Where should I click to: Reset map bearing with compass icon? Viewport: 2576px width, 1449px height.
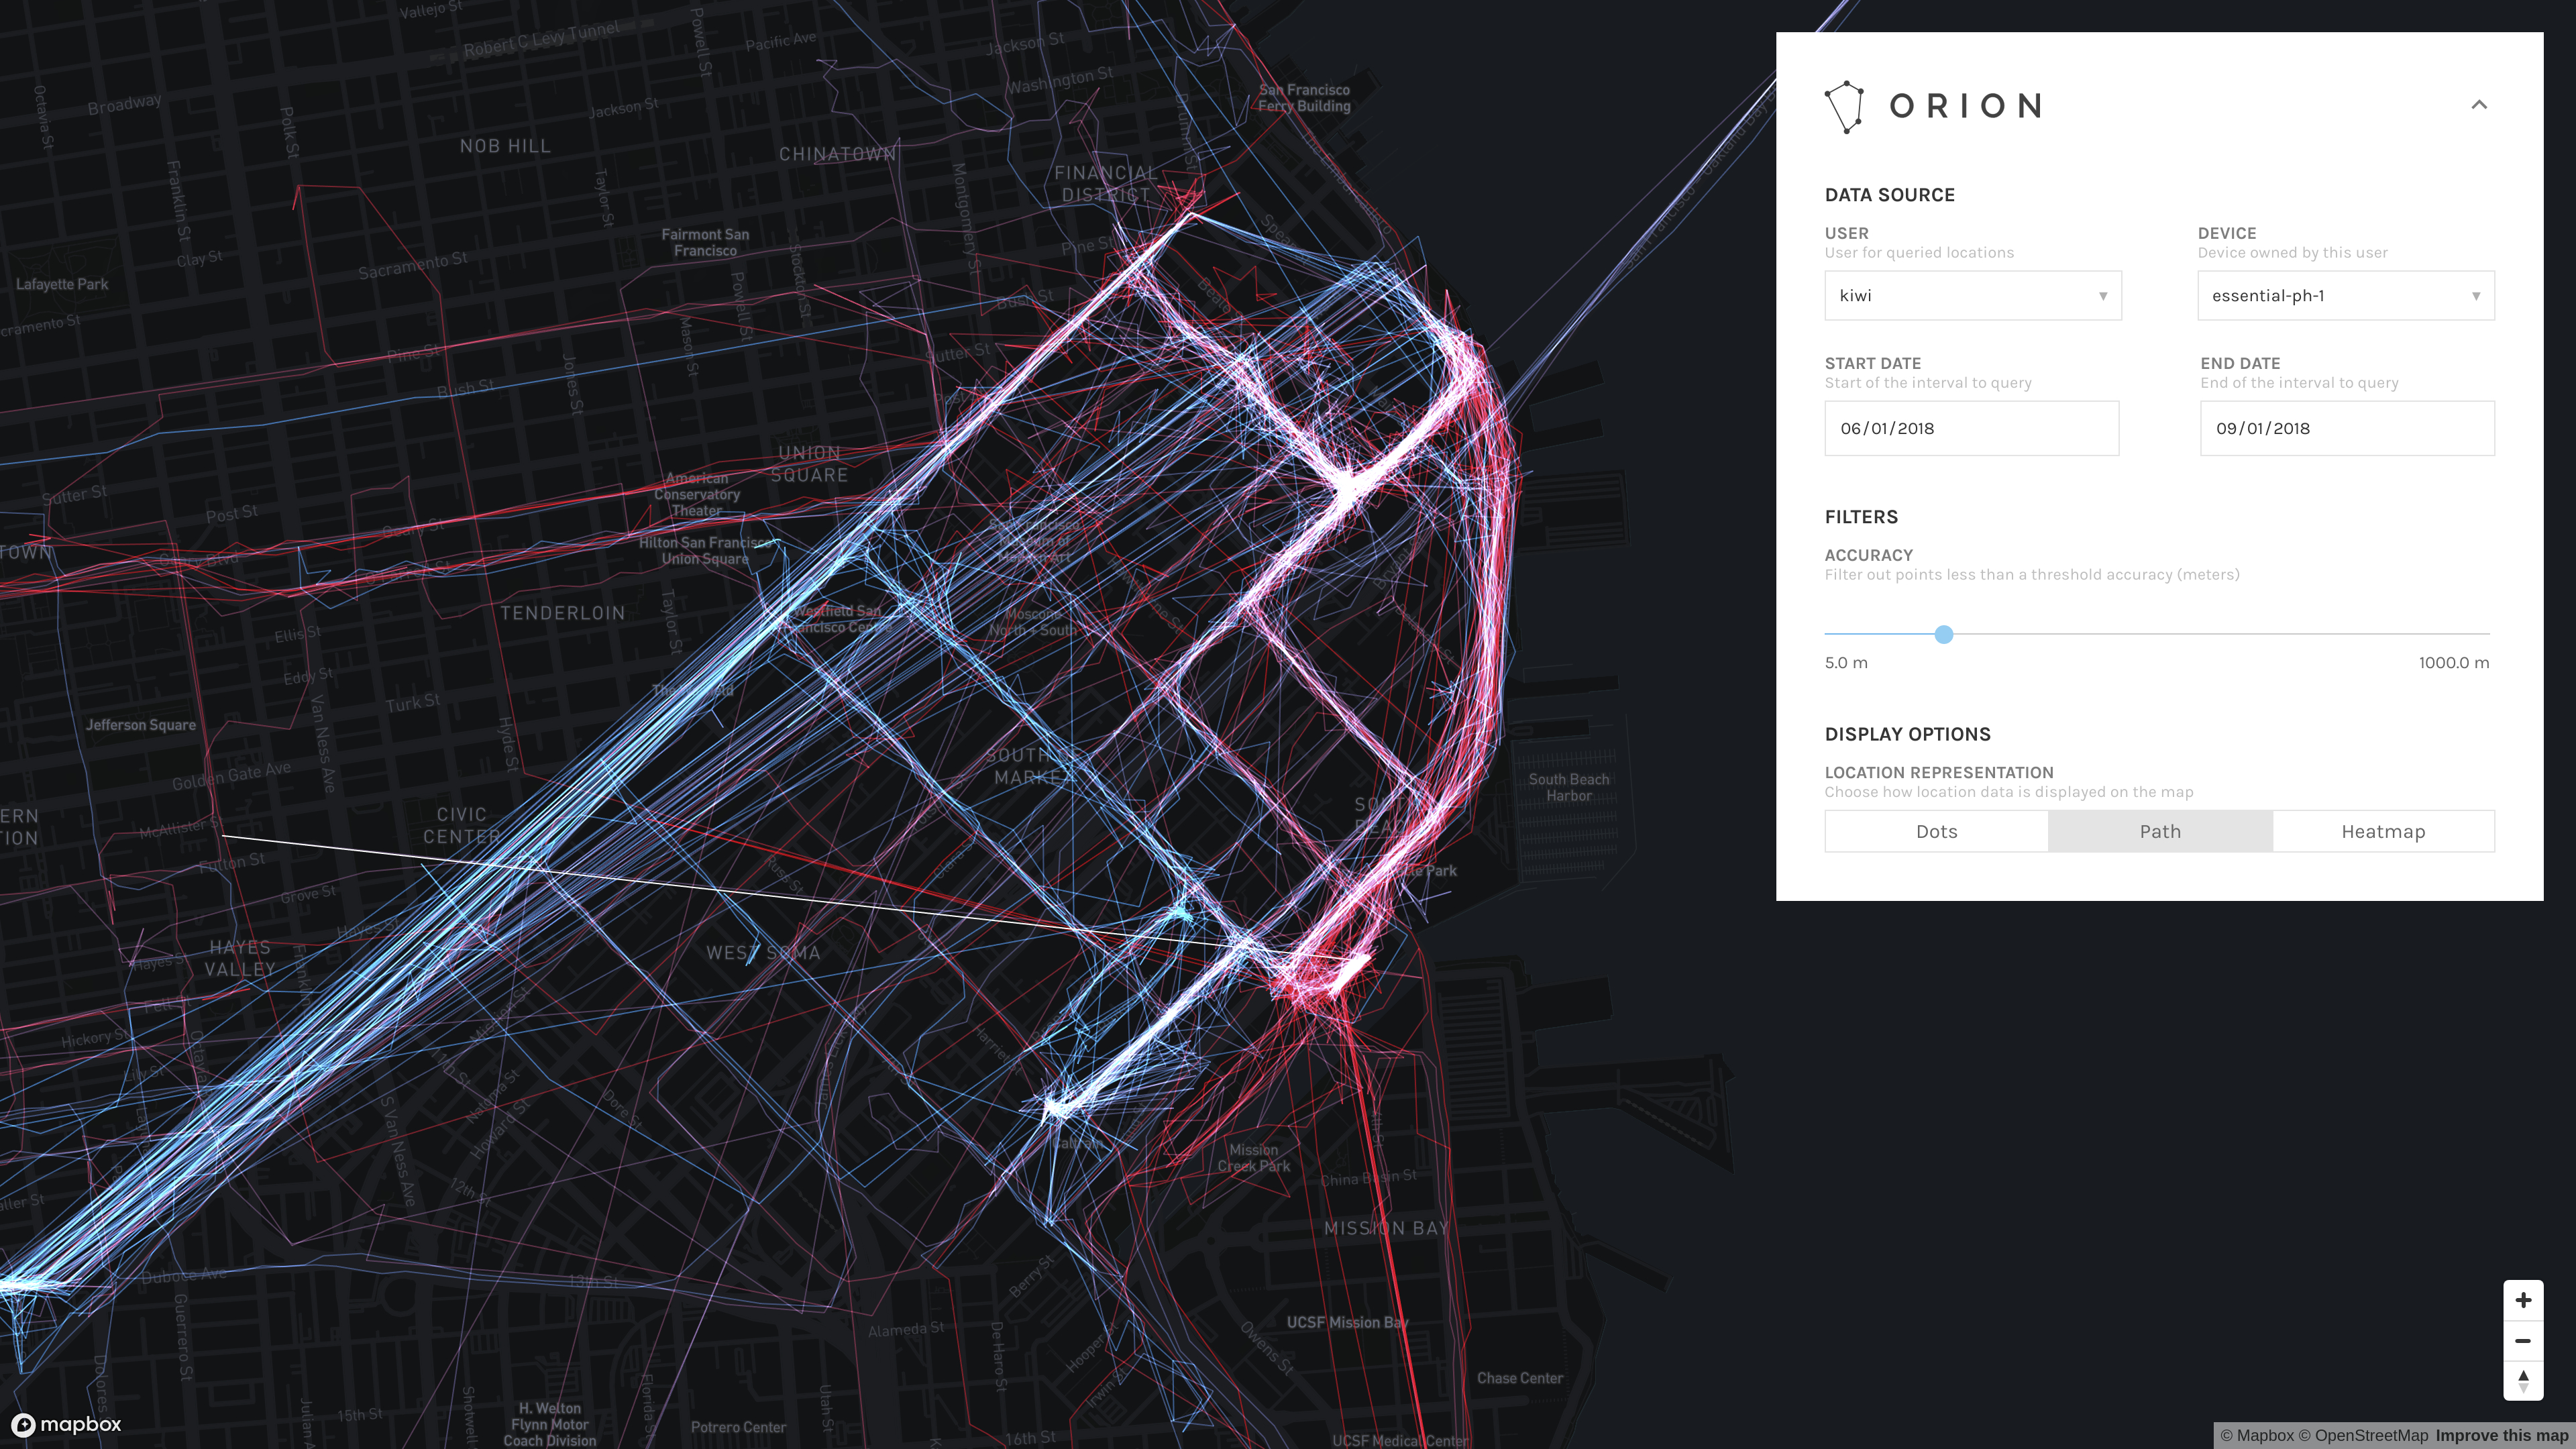tap(2523, 1381)
